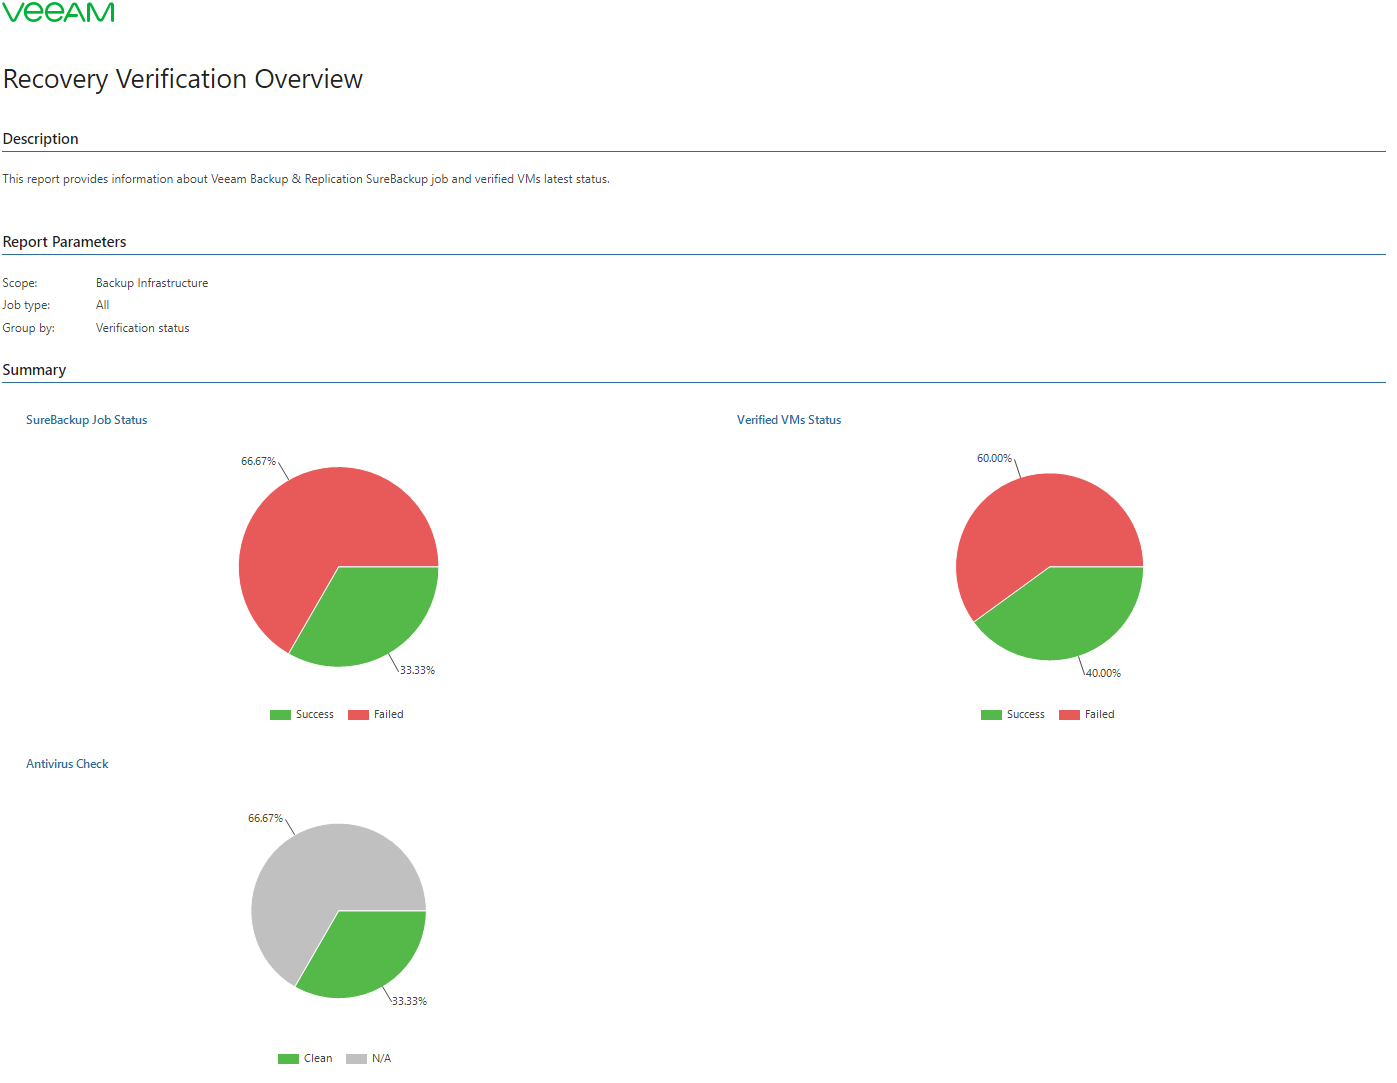Image resolution: width=1397 pixels, height=1083 pixels.
Task: Click the Summary section heading
Action: (35, 370)
